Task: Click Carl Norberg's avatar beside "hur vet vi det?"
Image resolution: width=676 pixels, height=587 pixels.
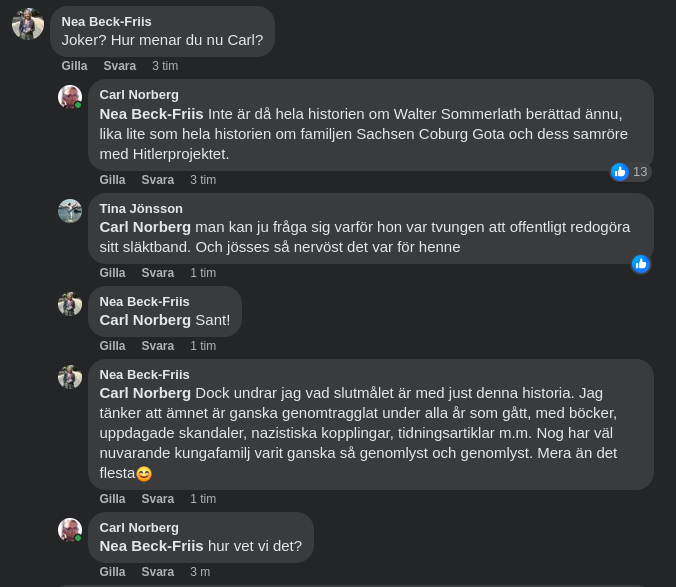Action: (70, 530)
